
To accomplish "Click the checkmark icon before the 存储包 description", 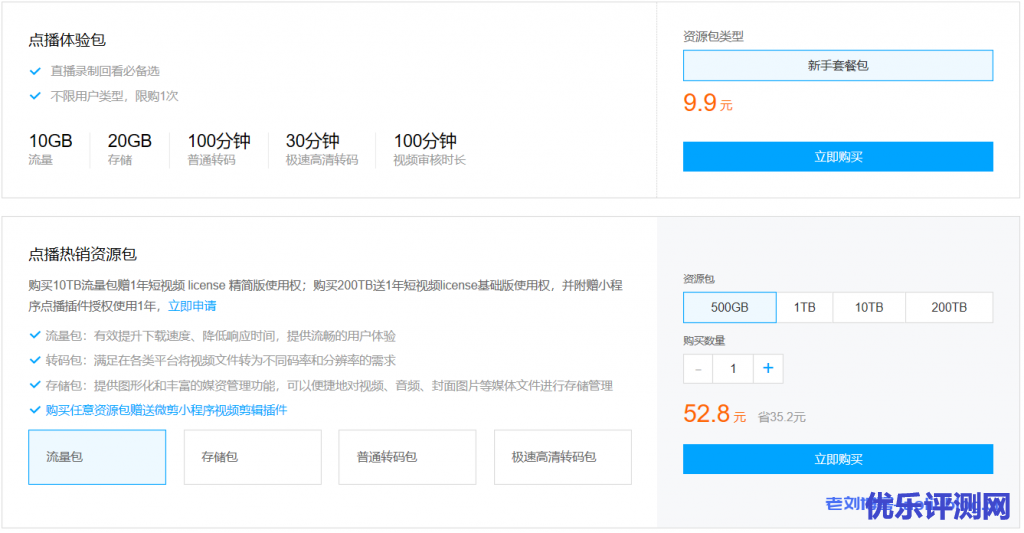I will (x=35, y=385).
